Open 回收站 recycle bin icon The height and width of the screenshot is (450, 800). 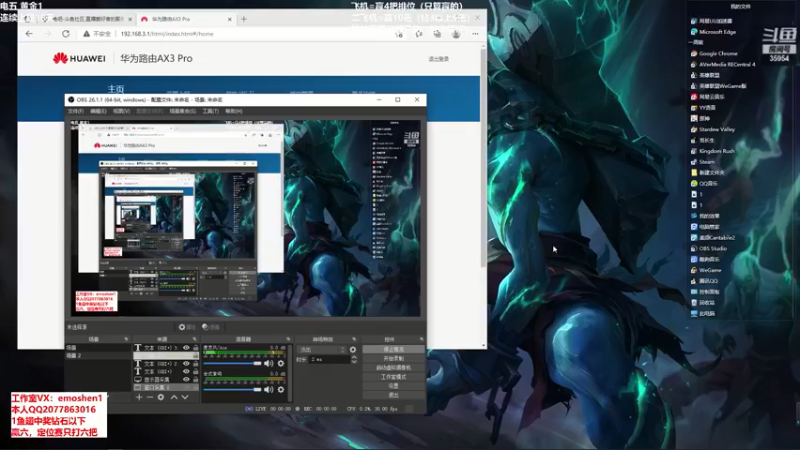[703, 303]
